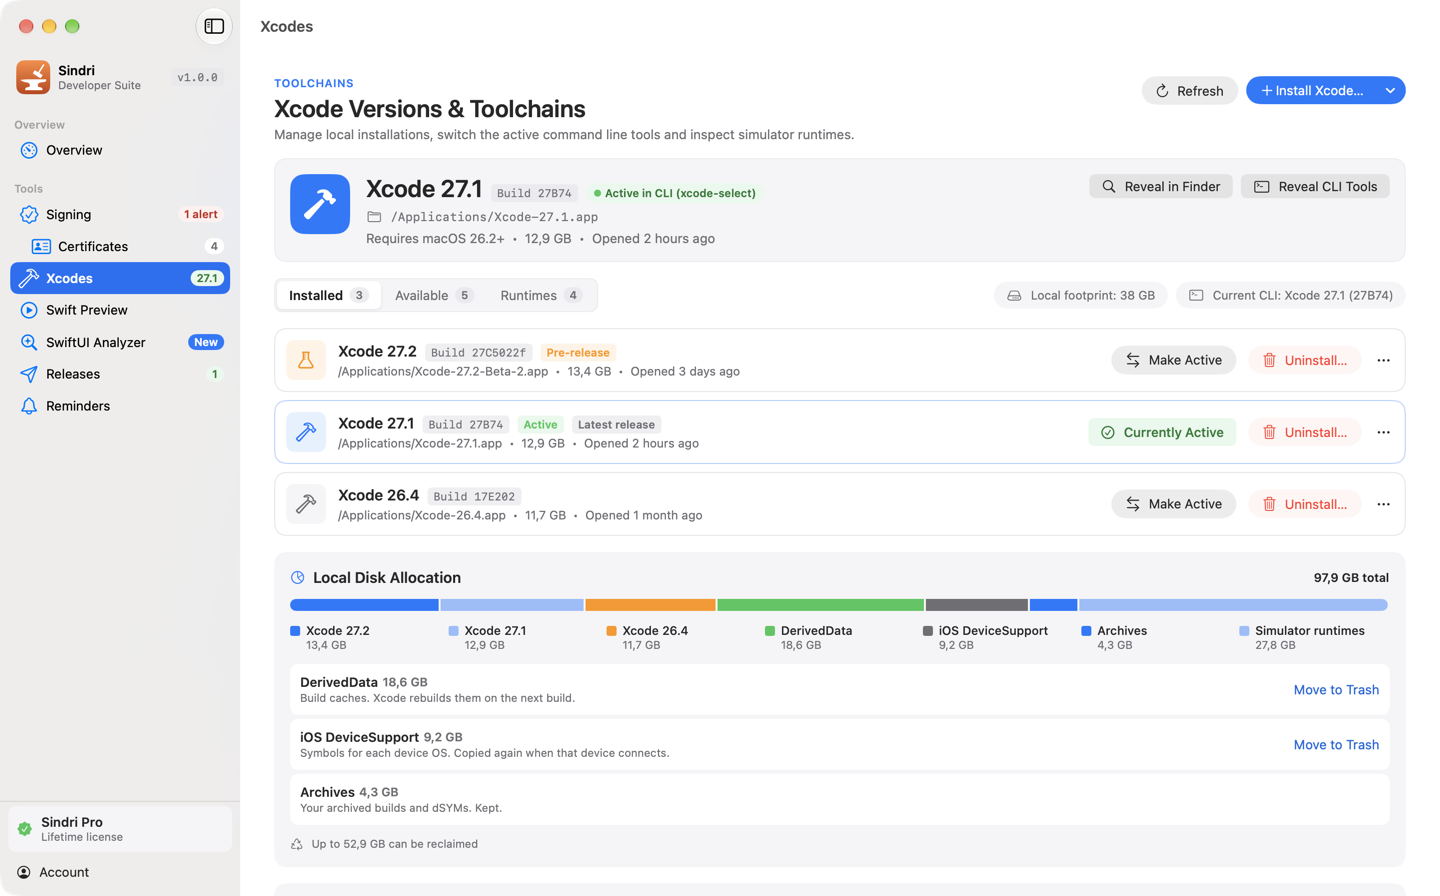Click the SwiftUI Analyzer magnifier icon

coord(29,342)
